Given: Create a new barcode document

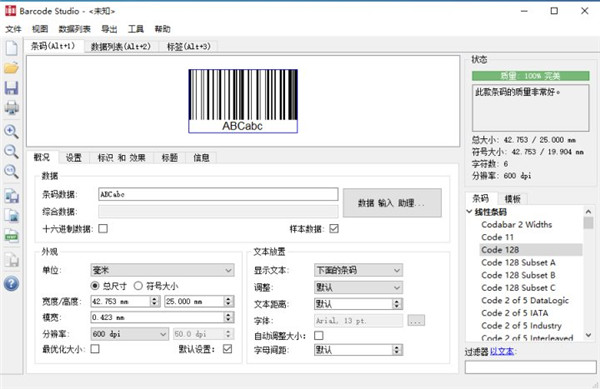Looking at the screenshot, I should tap(11, 48).
